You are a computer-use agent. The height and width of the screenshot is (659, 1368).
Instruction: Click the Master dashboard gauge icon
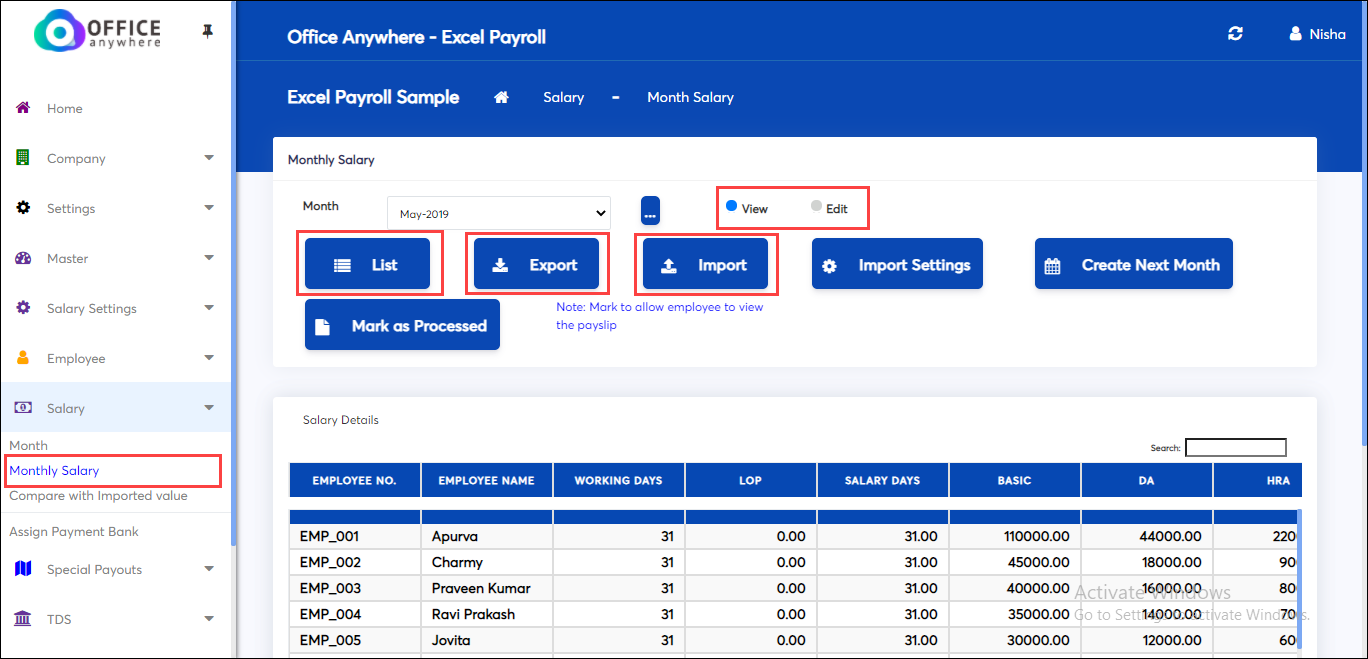[x=23, y=258]
